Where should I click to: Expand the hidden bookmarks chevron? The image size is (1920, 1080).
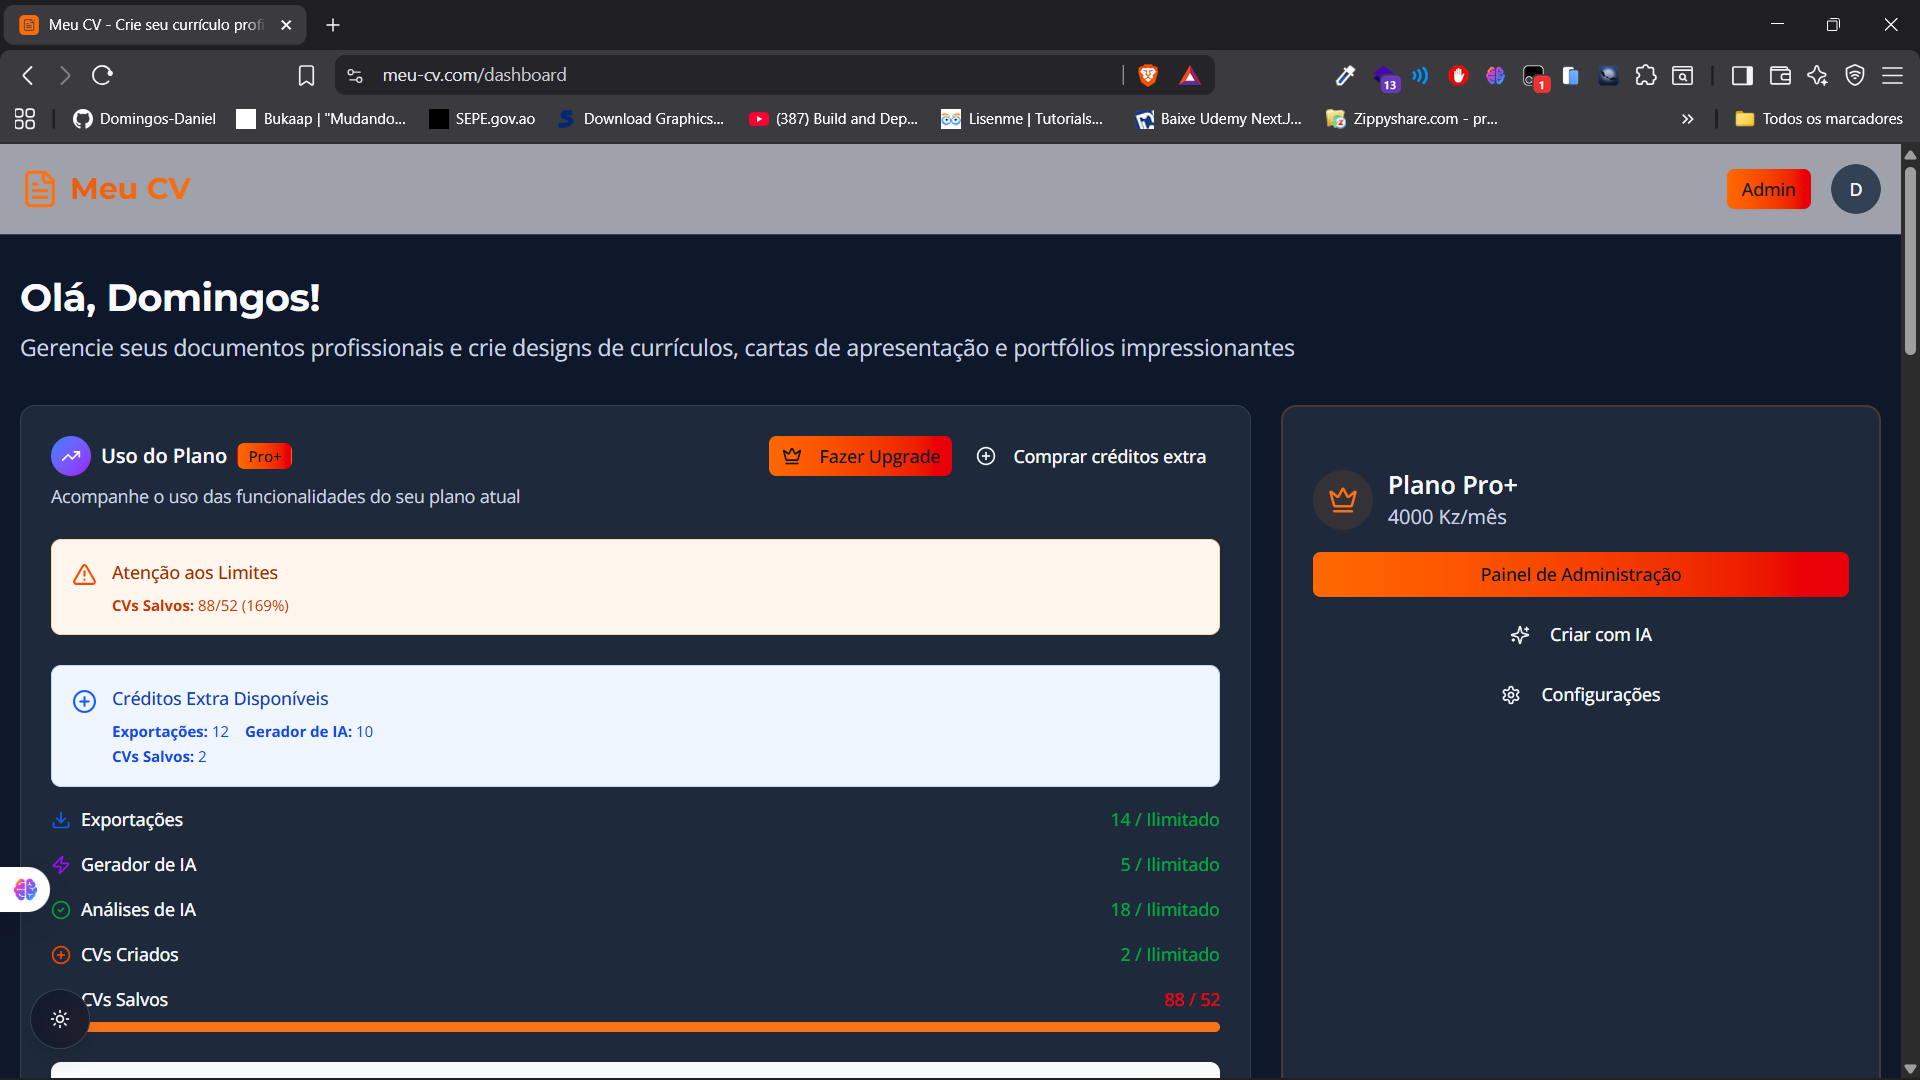(1688, 119)
